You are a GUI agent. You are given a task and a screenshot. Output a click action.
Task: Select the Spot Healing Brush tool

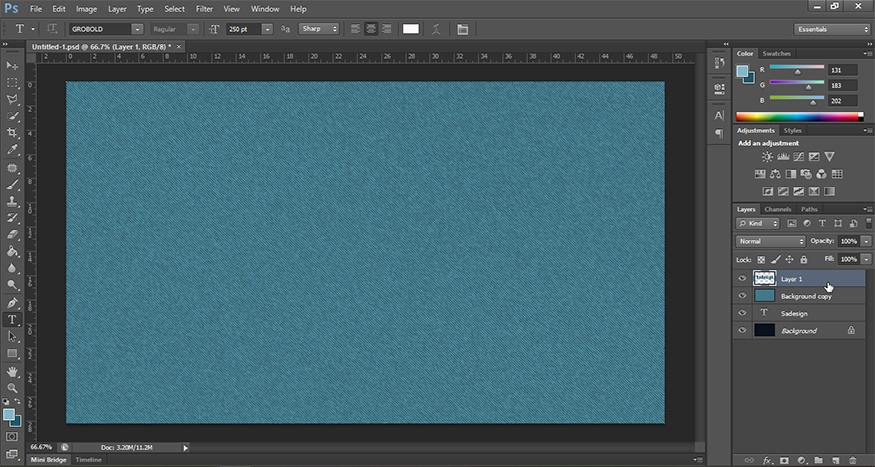tap(12, 168)
